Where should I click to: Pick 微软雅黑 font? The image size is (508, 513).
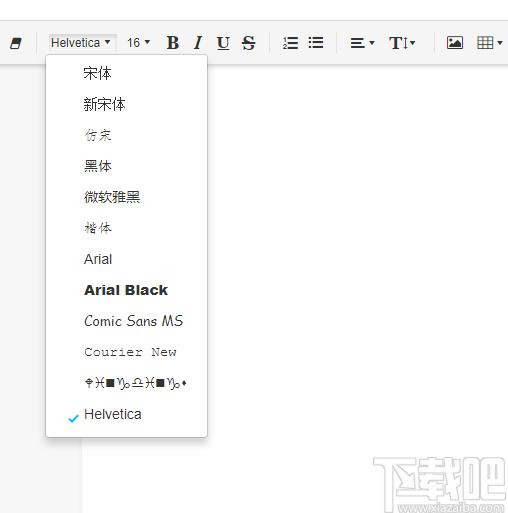click(x=126, y=197)
